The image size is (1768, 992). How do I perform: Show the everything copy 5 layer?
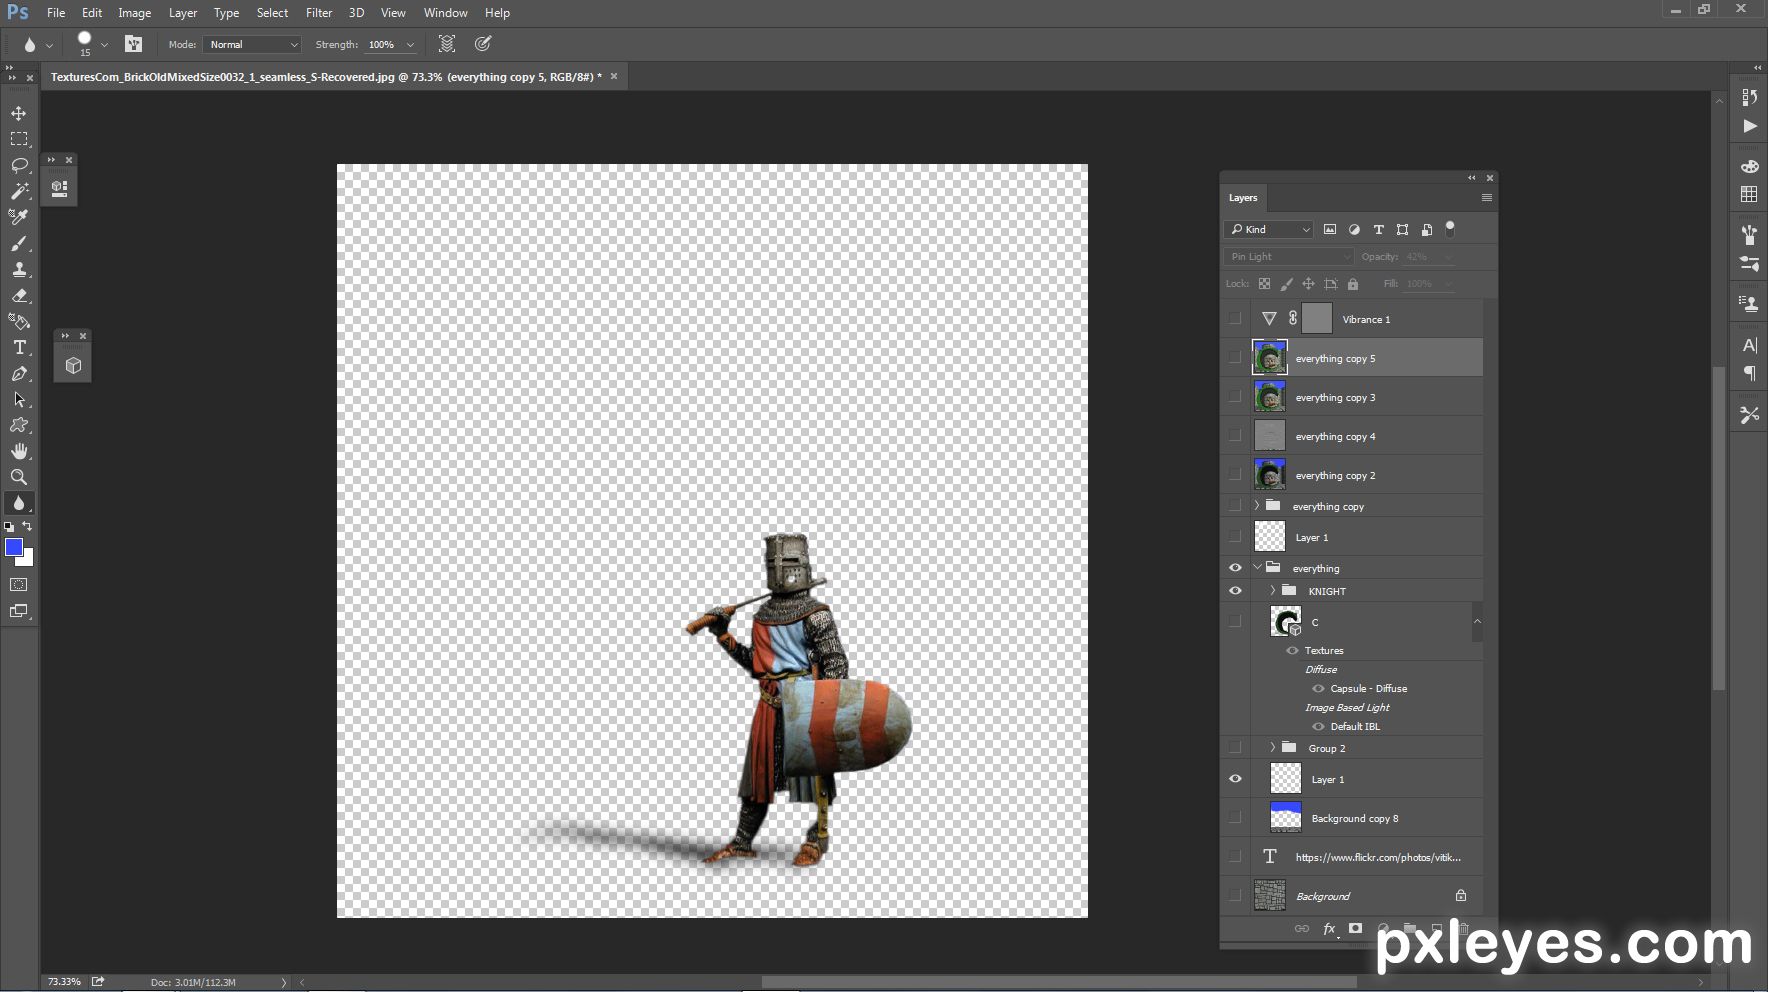(1235, 358)
